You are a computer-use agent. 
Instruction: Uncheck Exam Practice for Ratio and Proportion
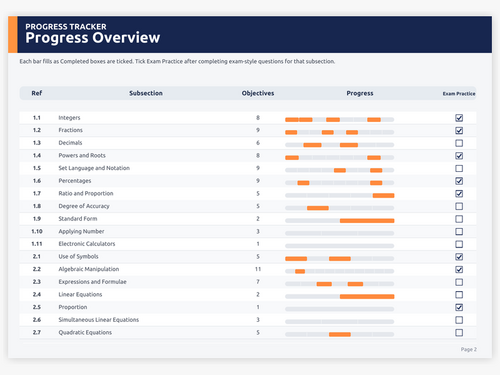459,194
